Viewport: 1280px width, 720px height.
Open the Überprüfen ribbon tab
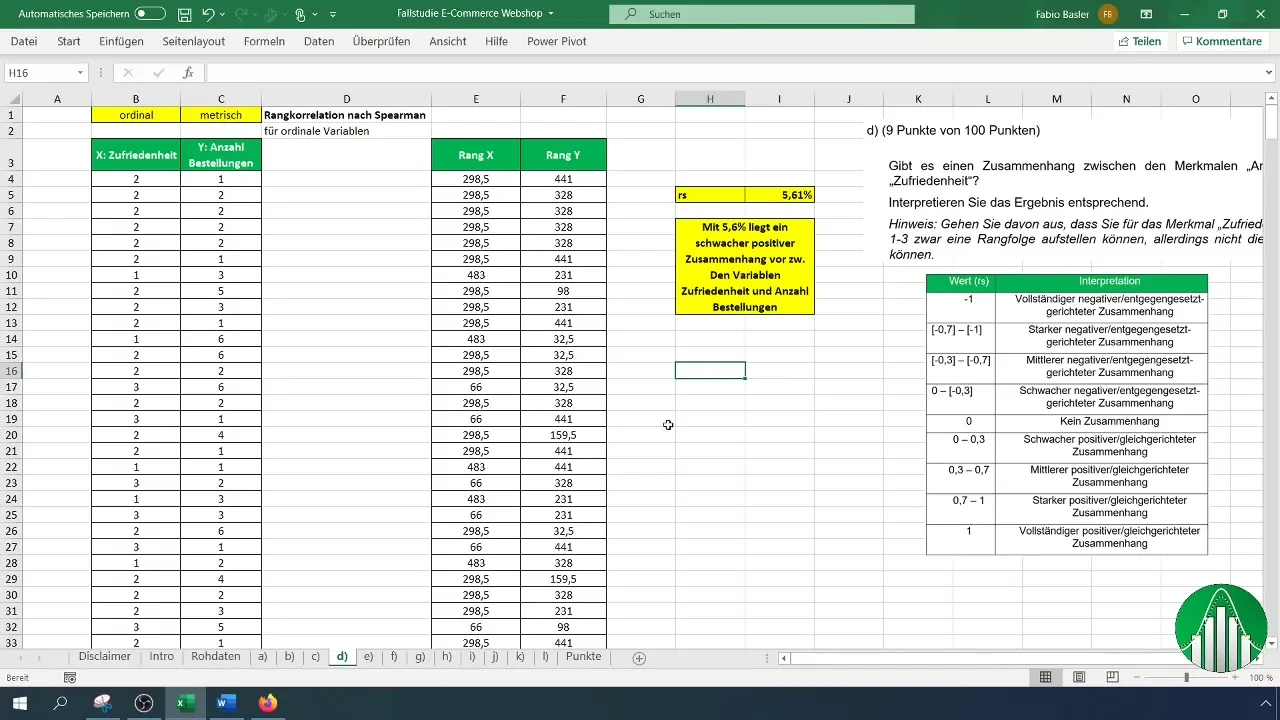click(x=381, y=41)
